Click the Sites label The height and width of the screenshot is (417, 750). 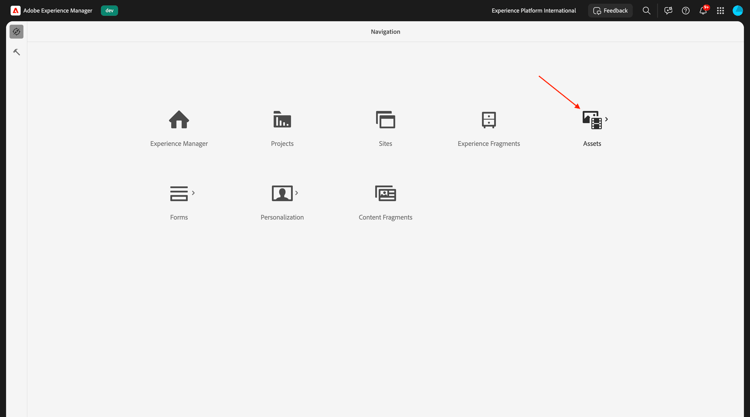click(x=386, y=143)
